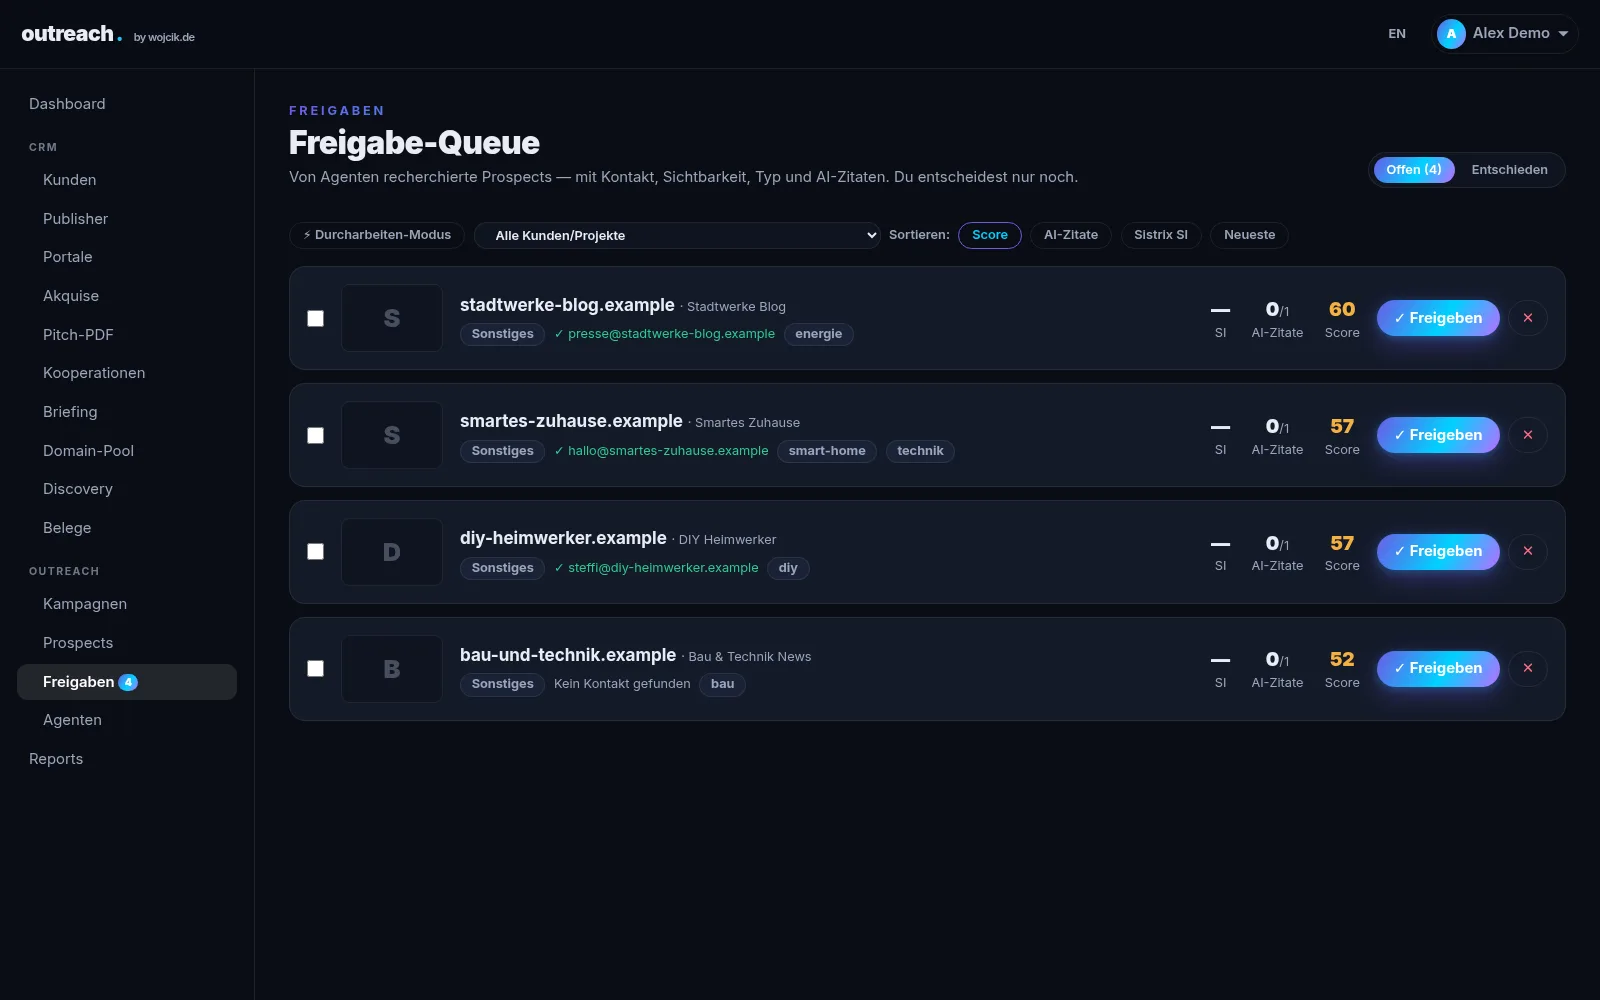Open Kunden in sidebar
This screenshot has height=1000, width=1600.
pos(127,180)
